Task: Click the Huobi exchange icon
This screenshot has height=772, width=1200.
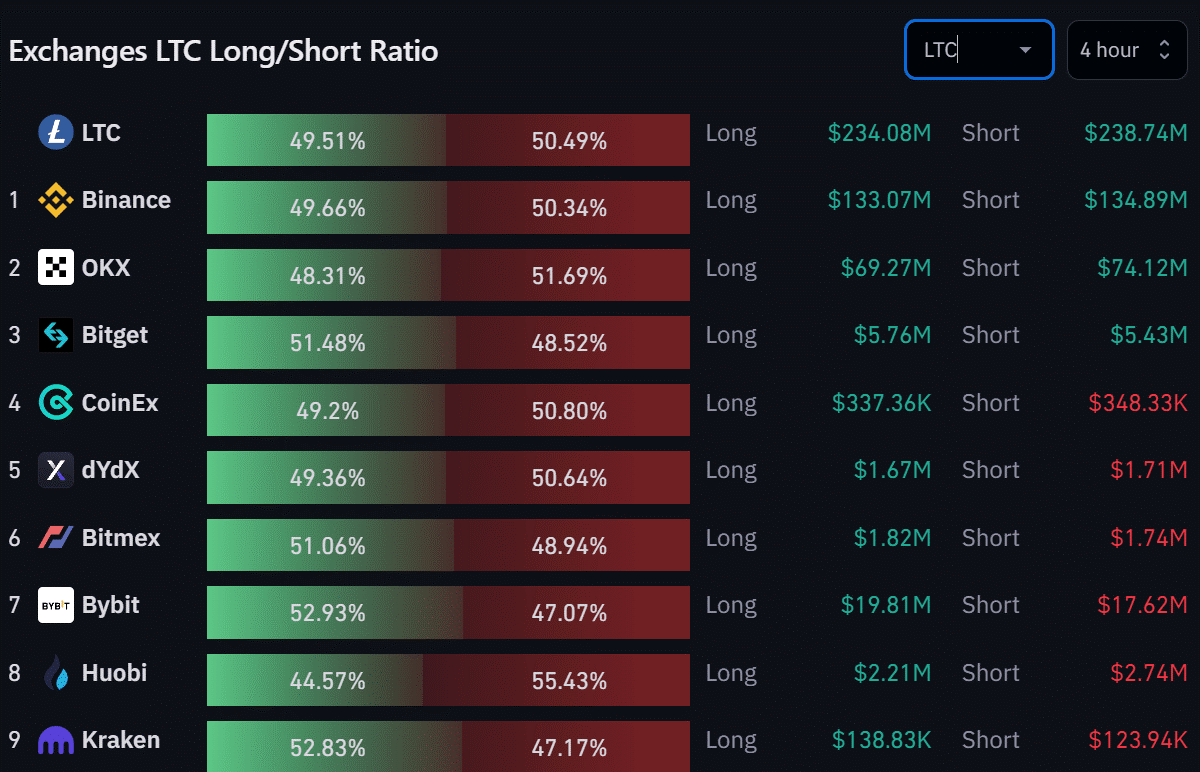Action: (x=57, y=673)
